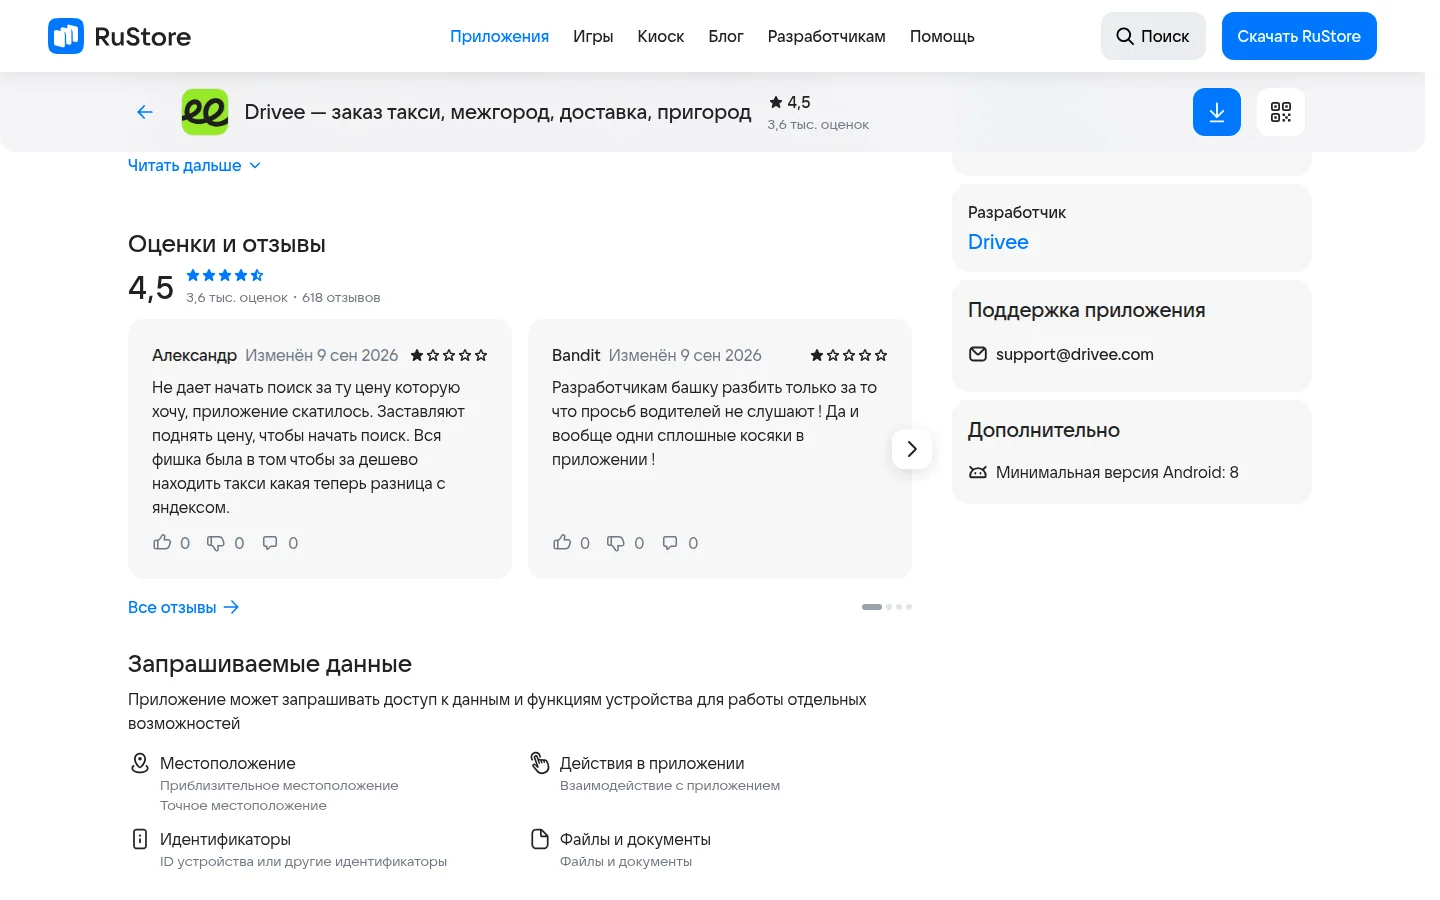Screen dimensions: 1440x900
Task: Show the QR code icon button
Action: pos(1281,112)
